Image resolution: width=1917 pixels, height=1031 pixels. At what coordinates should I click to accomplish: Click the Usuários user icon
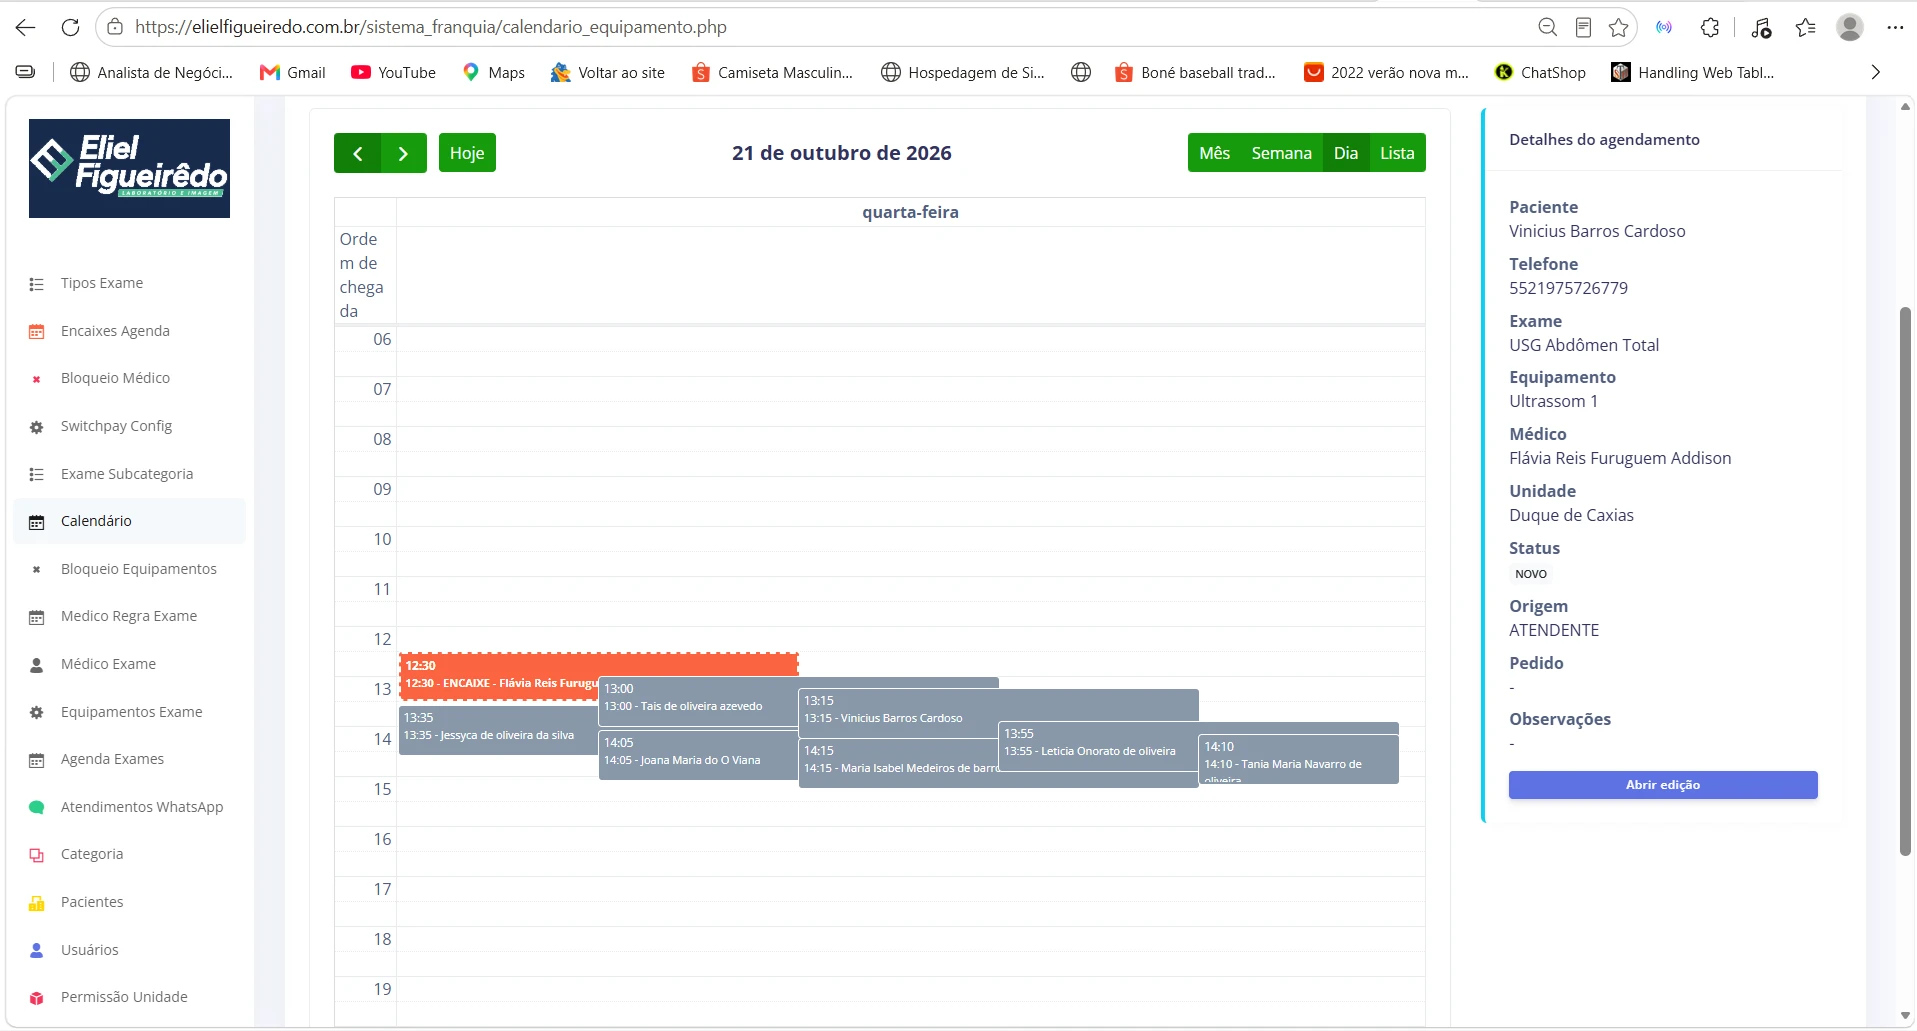click(37, 951)
